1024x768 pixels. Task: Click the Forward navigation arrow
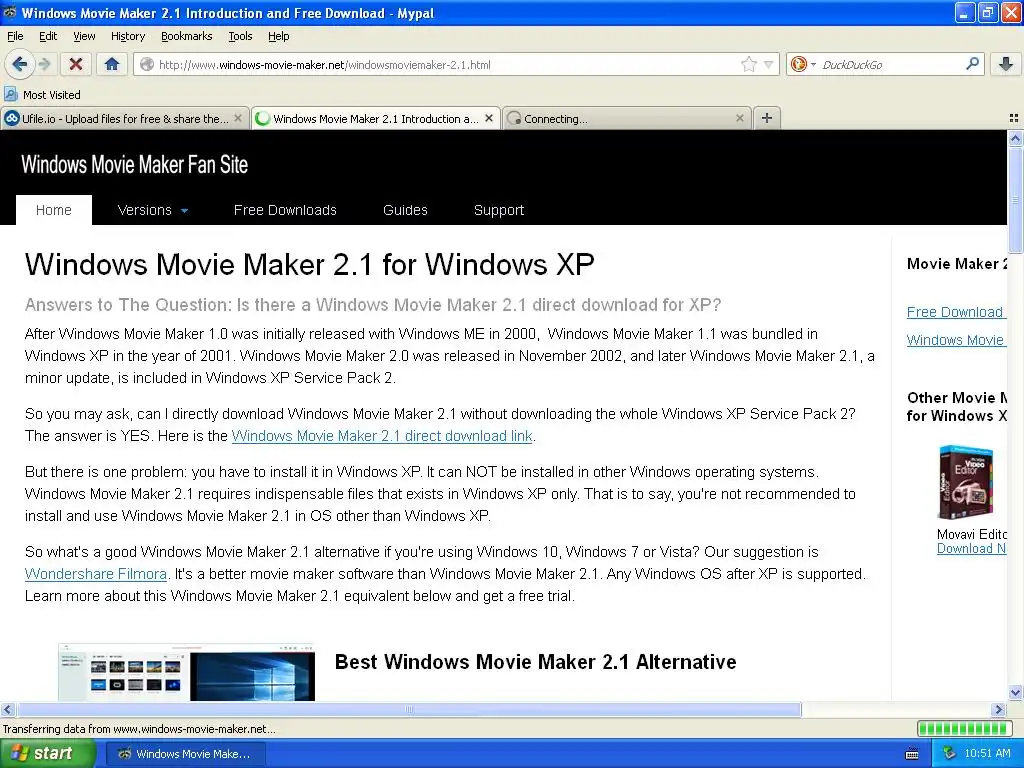point(44,64)
